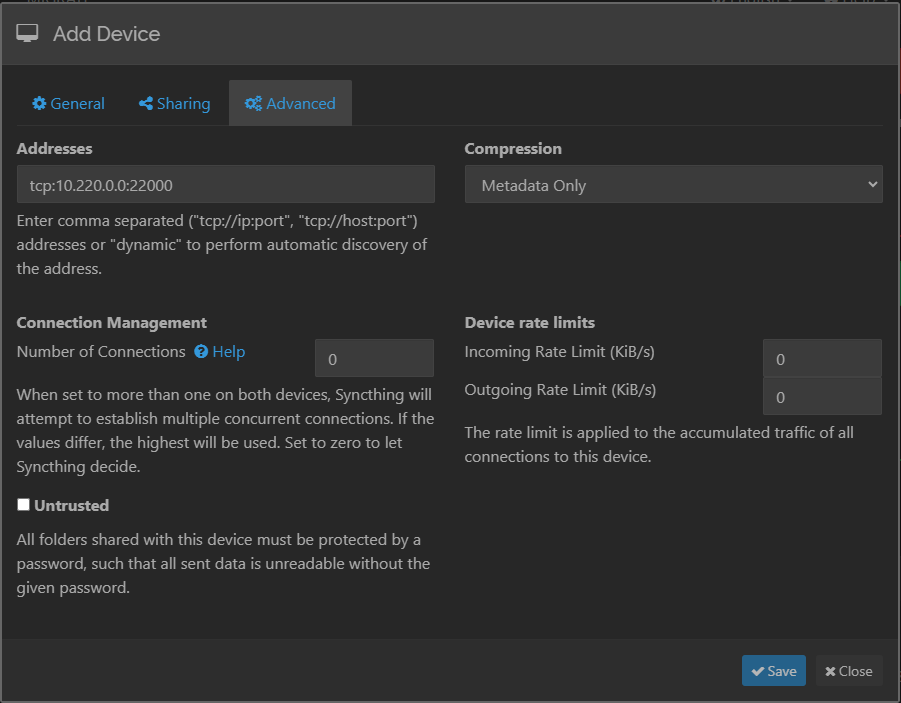Click the Incoming Rate Limit field
Image resolution: width=901 pixels, height=703 pixels.
coord(821,359)
